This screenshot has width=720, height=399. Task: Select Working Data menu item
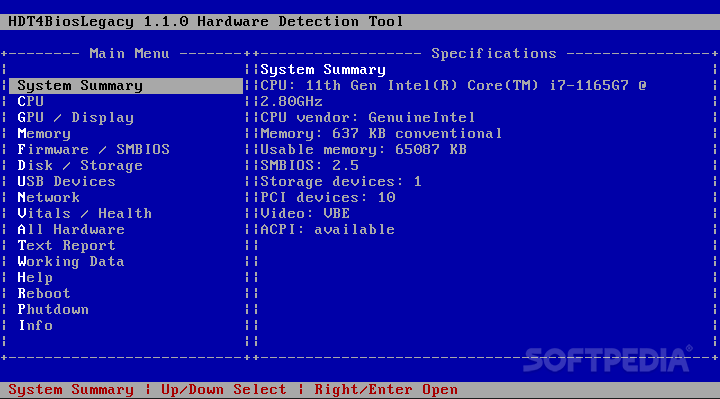coord(71,262)
